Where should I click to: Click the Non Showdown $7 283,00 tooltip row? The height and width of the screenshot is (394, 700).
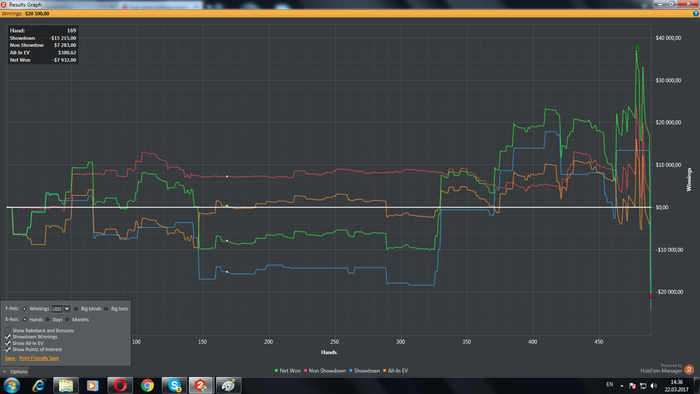point(43,45)
